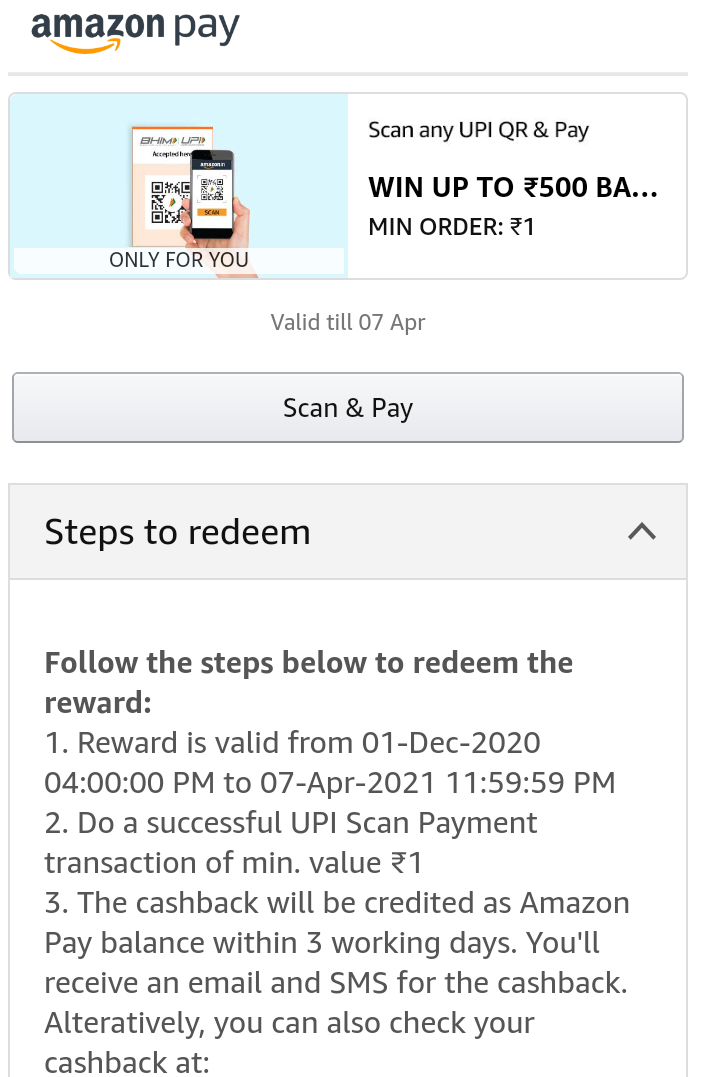Open the WIN UP TO ₹500 offer title
The height and width of the screenshot is (1077, 706).
tap(512, 188)
